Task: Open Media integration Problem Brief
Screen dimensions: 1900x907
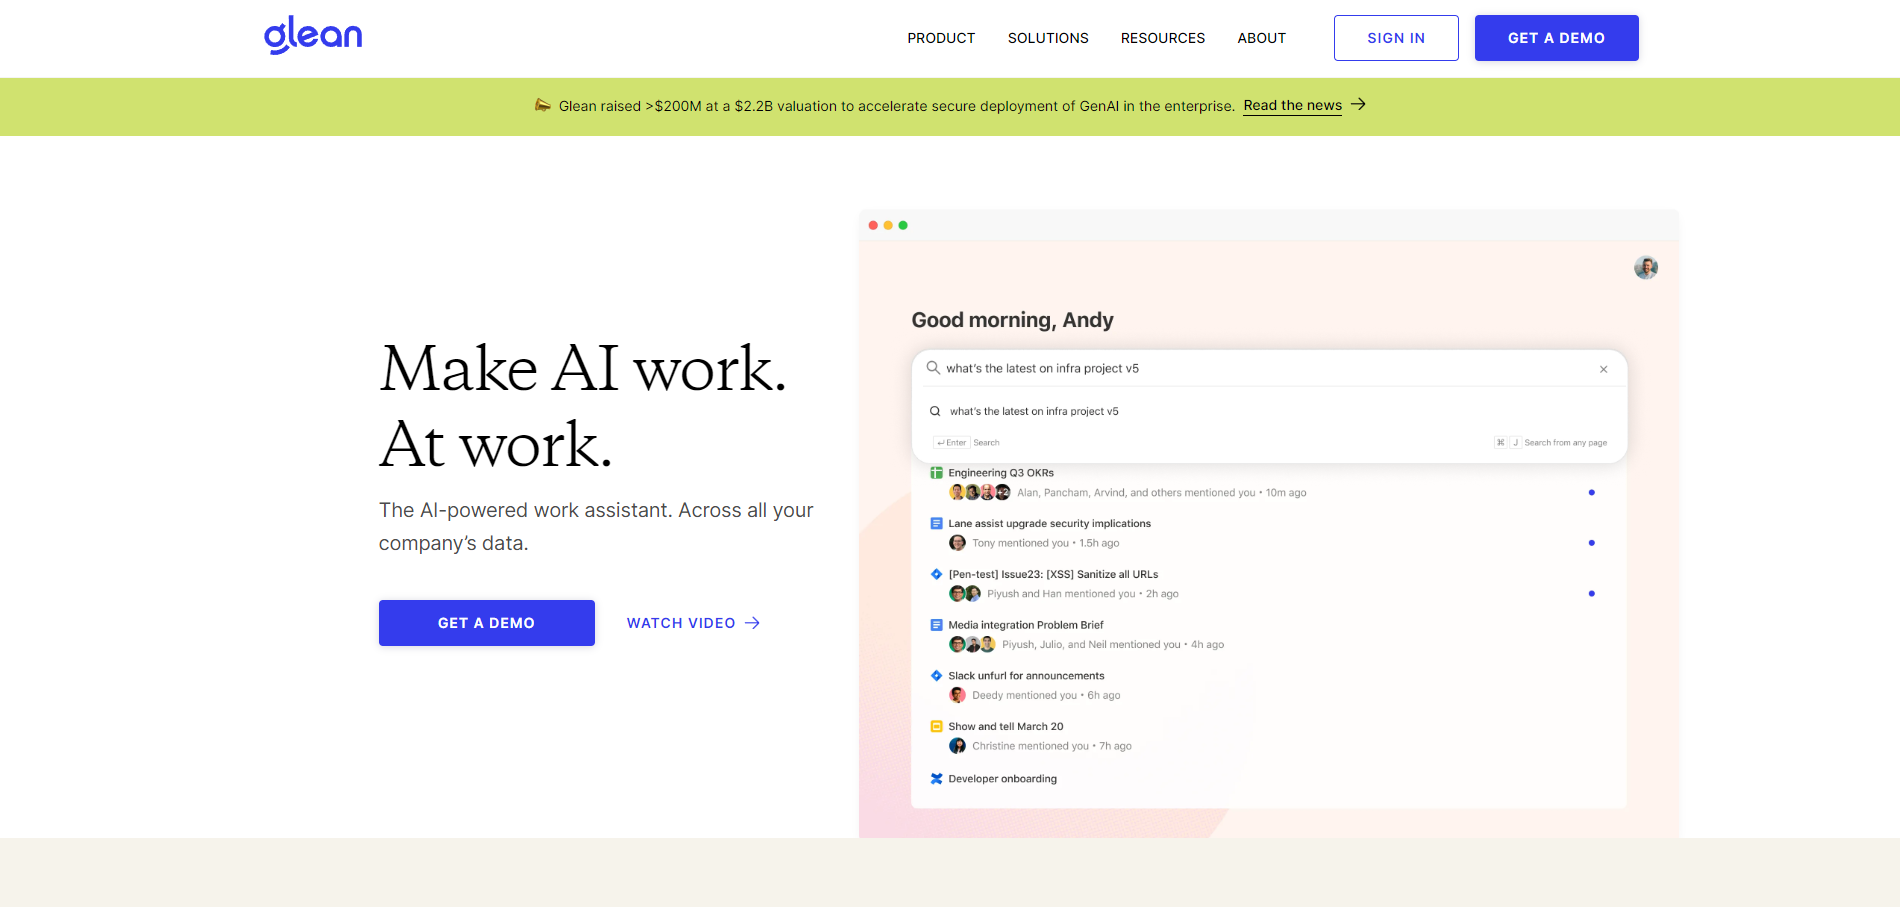Action: [1026, 625]
